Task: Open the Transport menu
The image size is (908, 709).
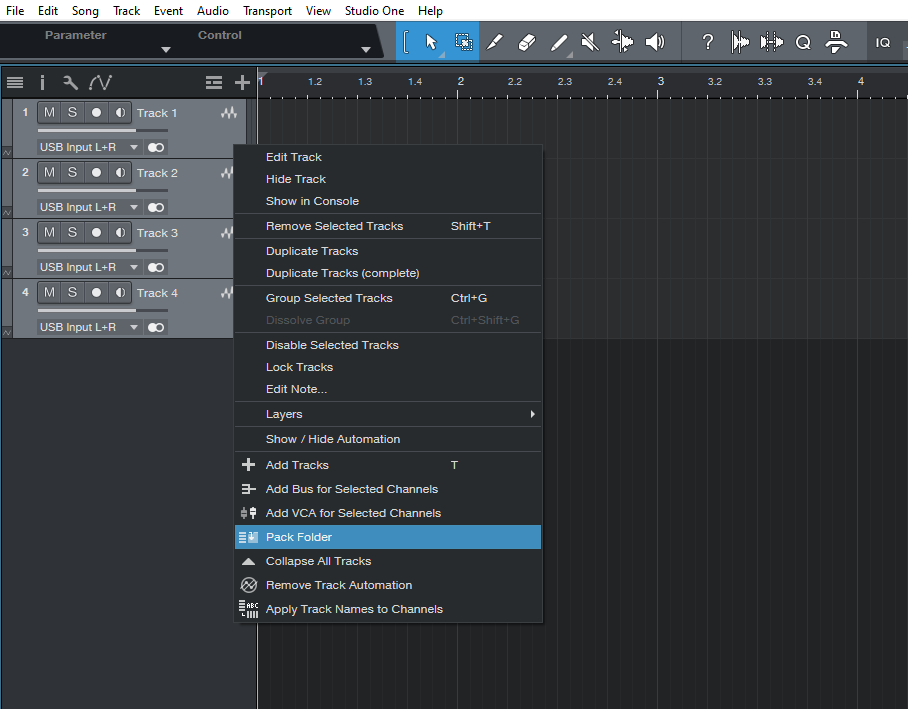Action: 267,10
